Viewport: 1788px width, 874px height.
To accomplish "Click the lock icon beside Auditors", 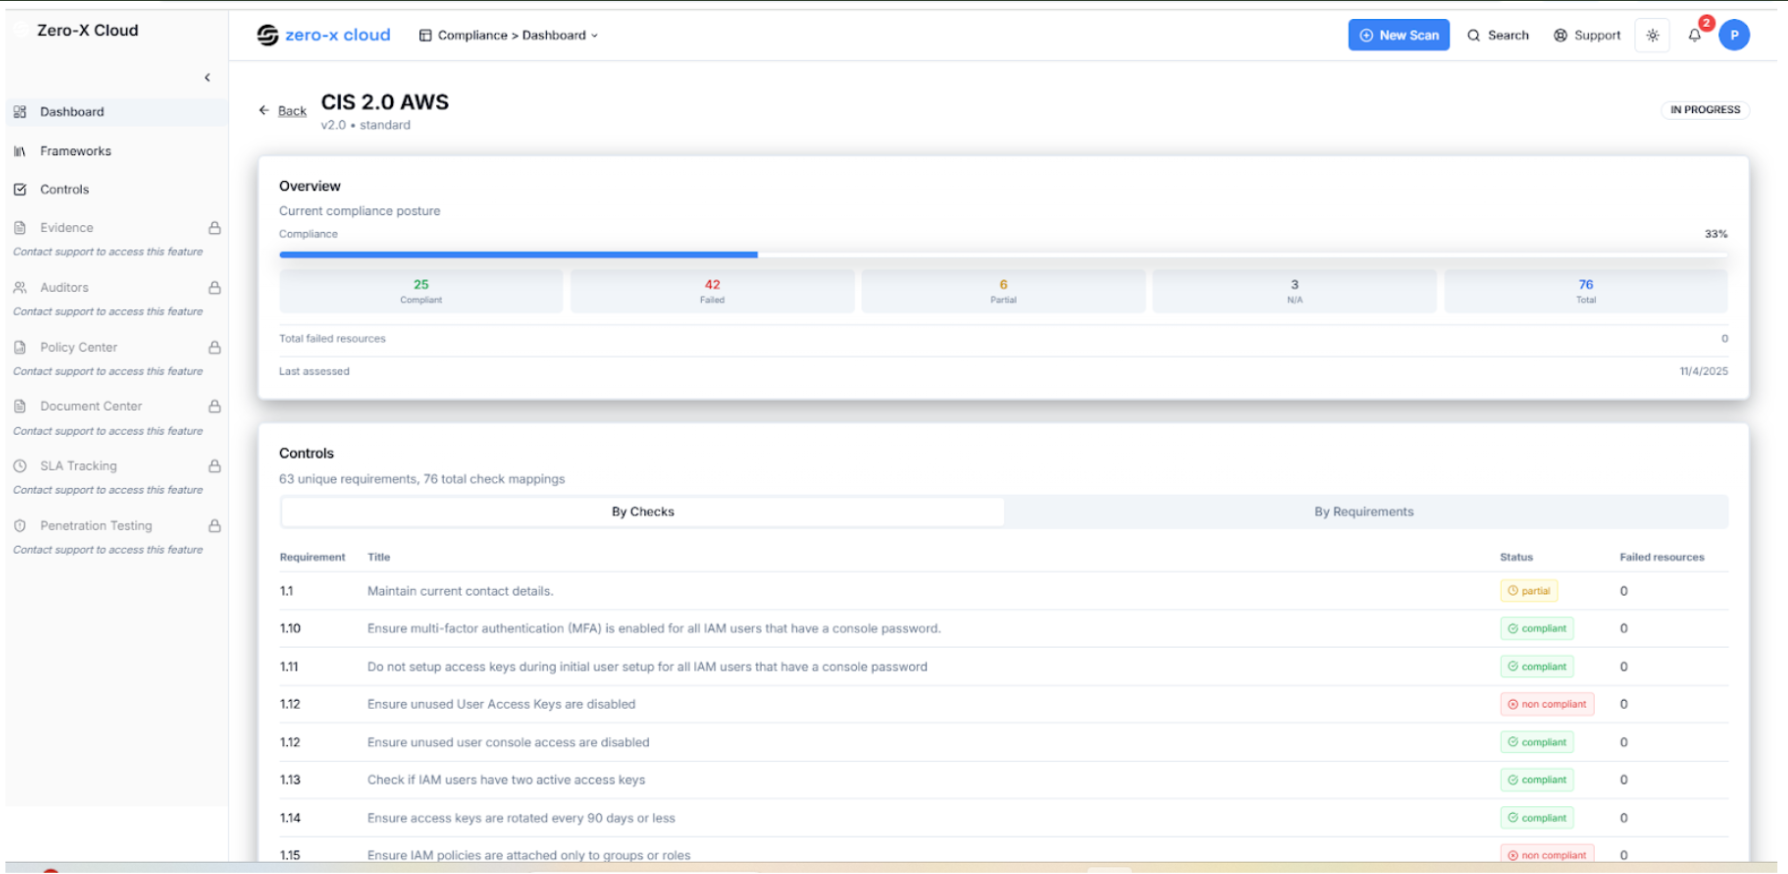I will coord(214,287).
